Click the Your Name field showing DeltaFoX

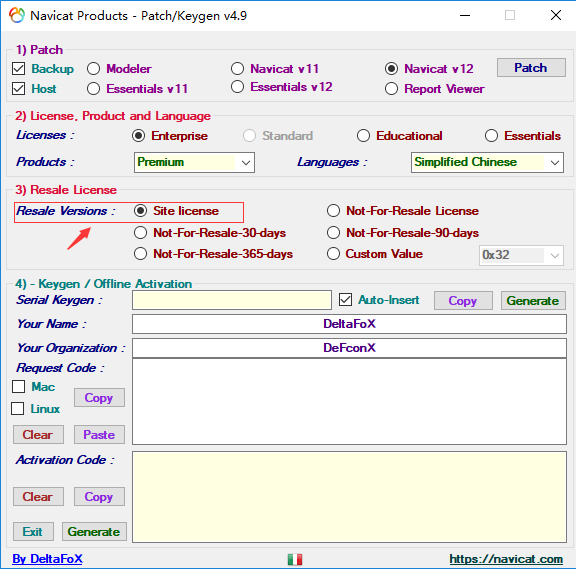click(349, 324)
